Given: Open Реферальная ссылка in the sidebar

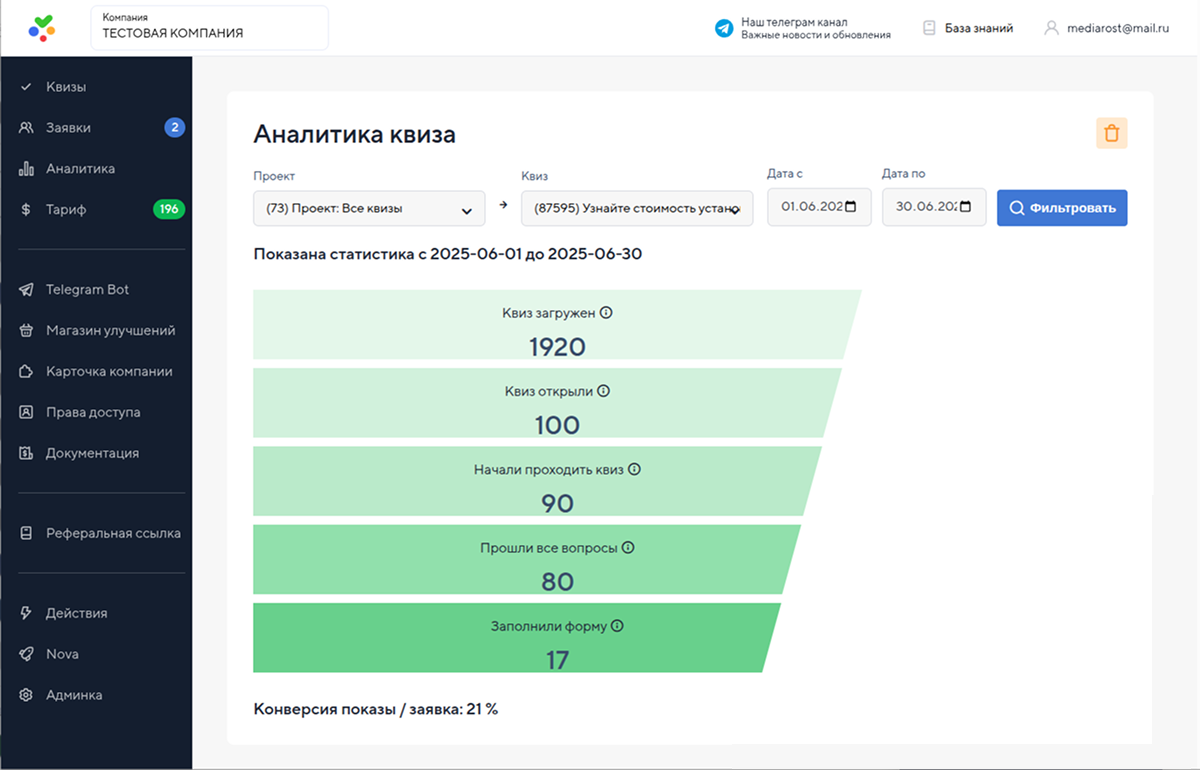Looking at the screenshot, I should 112,534.
